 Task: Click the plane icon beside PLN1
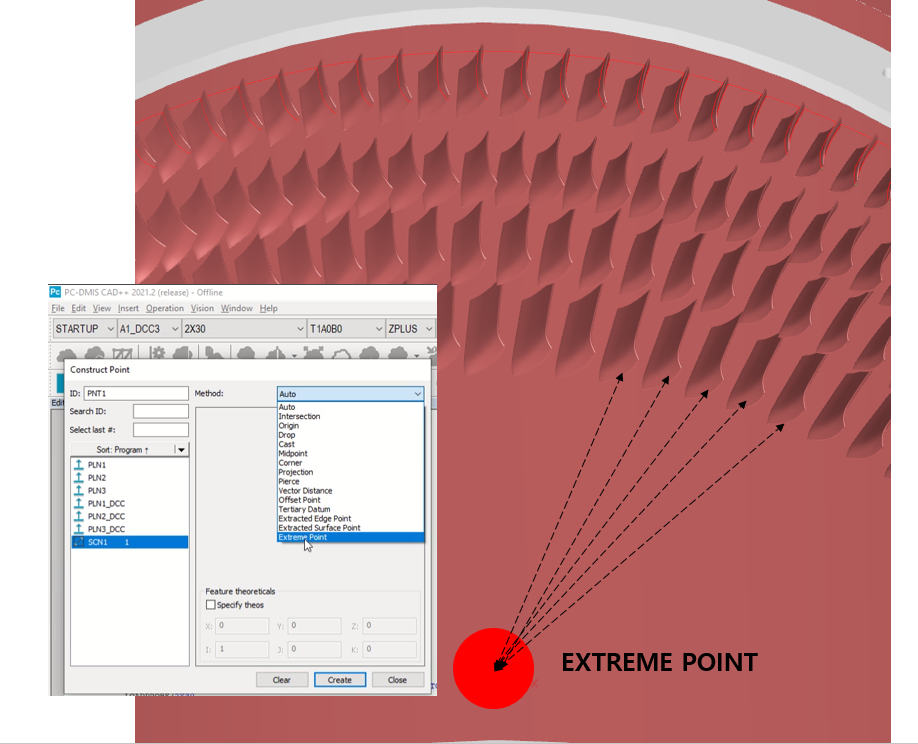click(x=79, y=465)
